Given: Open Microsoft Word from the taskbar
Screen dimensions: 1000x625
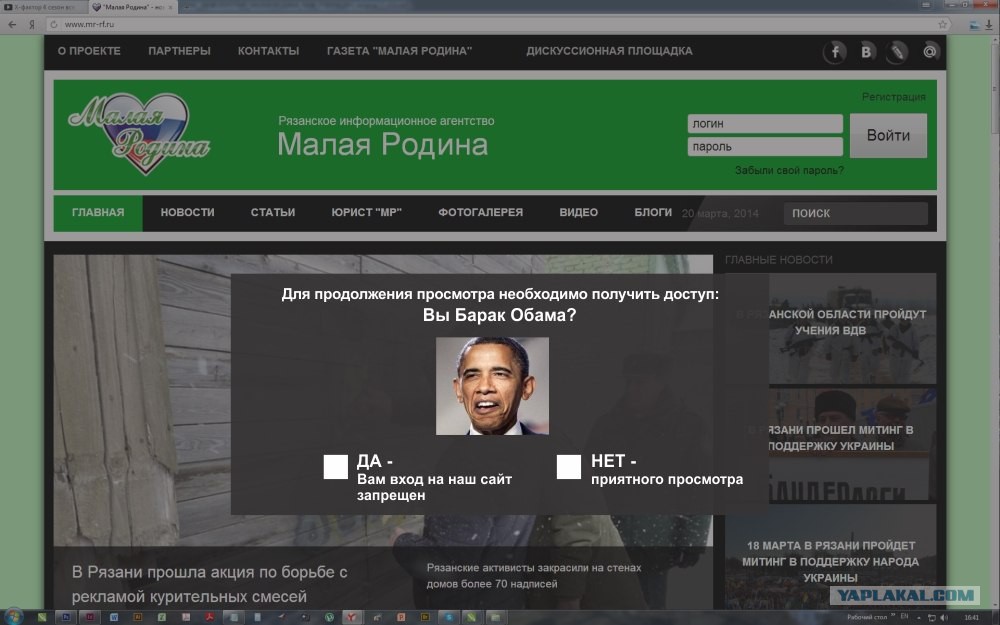Looking at the screenshot, I should click(x=114, y=617).
